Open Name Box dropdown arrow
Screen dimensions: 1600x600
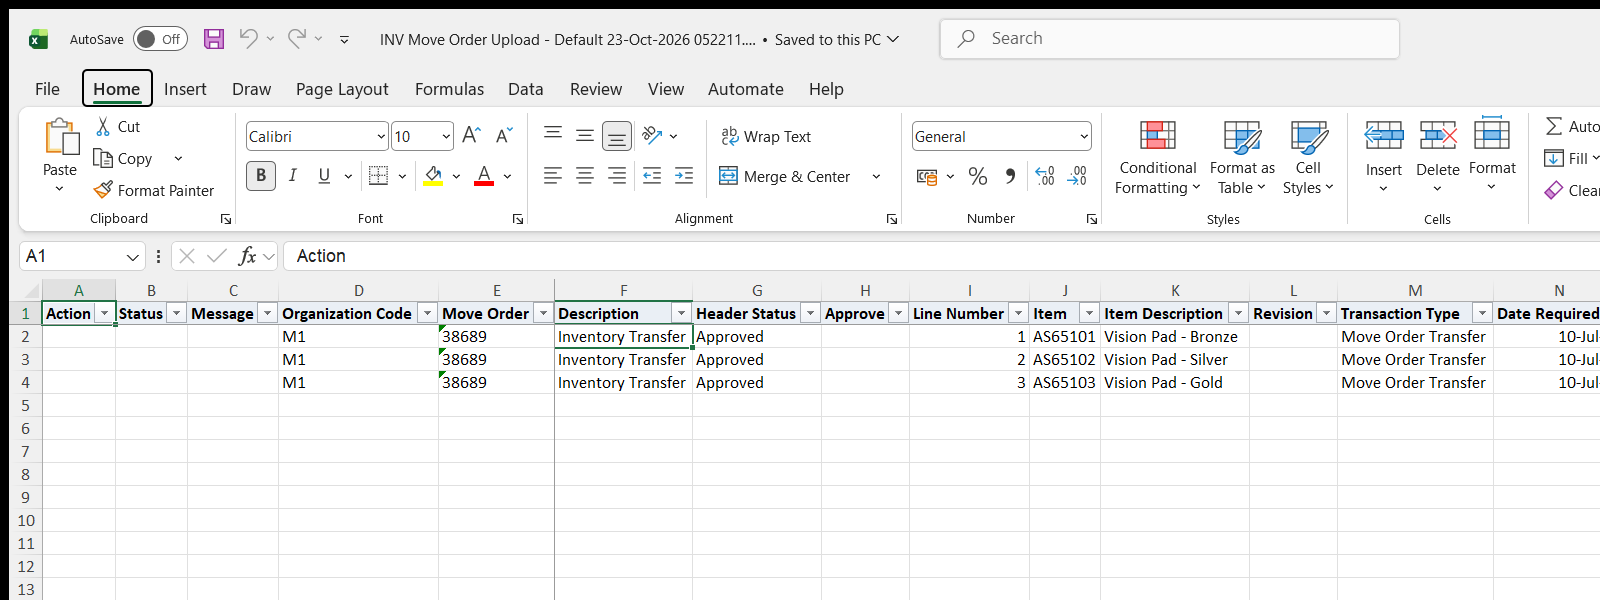pyautogui.click(x=133, y=257)
